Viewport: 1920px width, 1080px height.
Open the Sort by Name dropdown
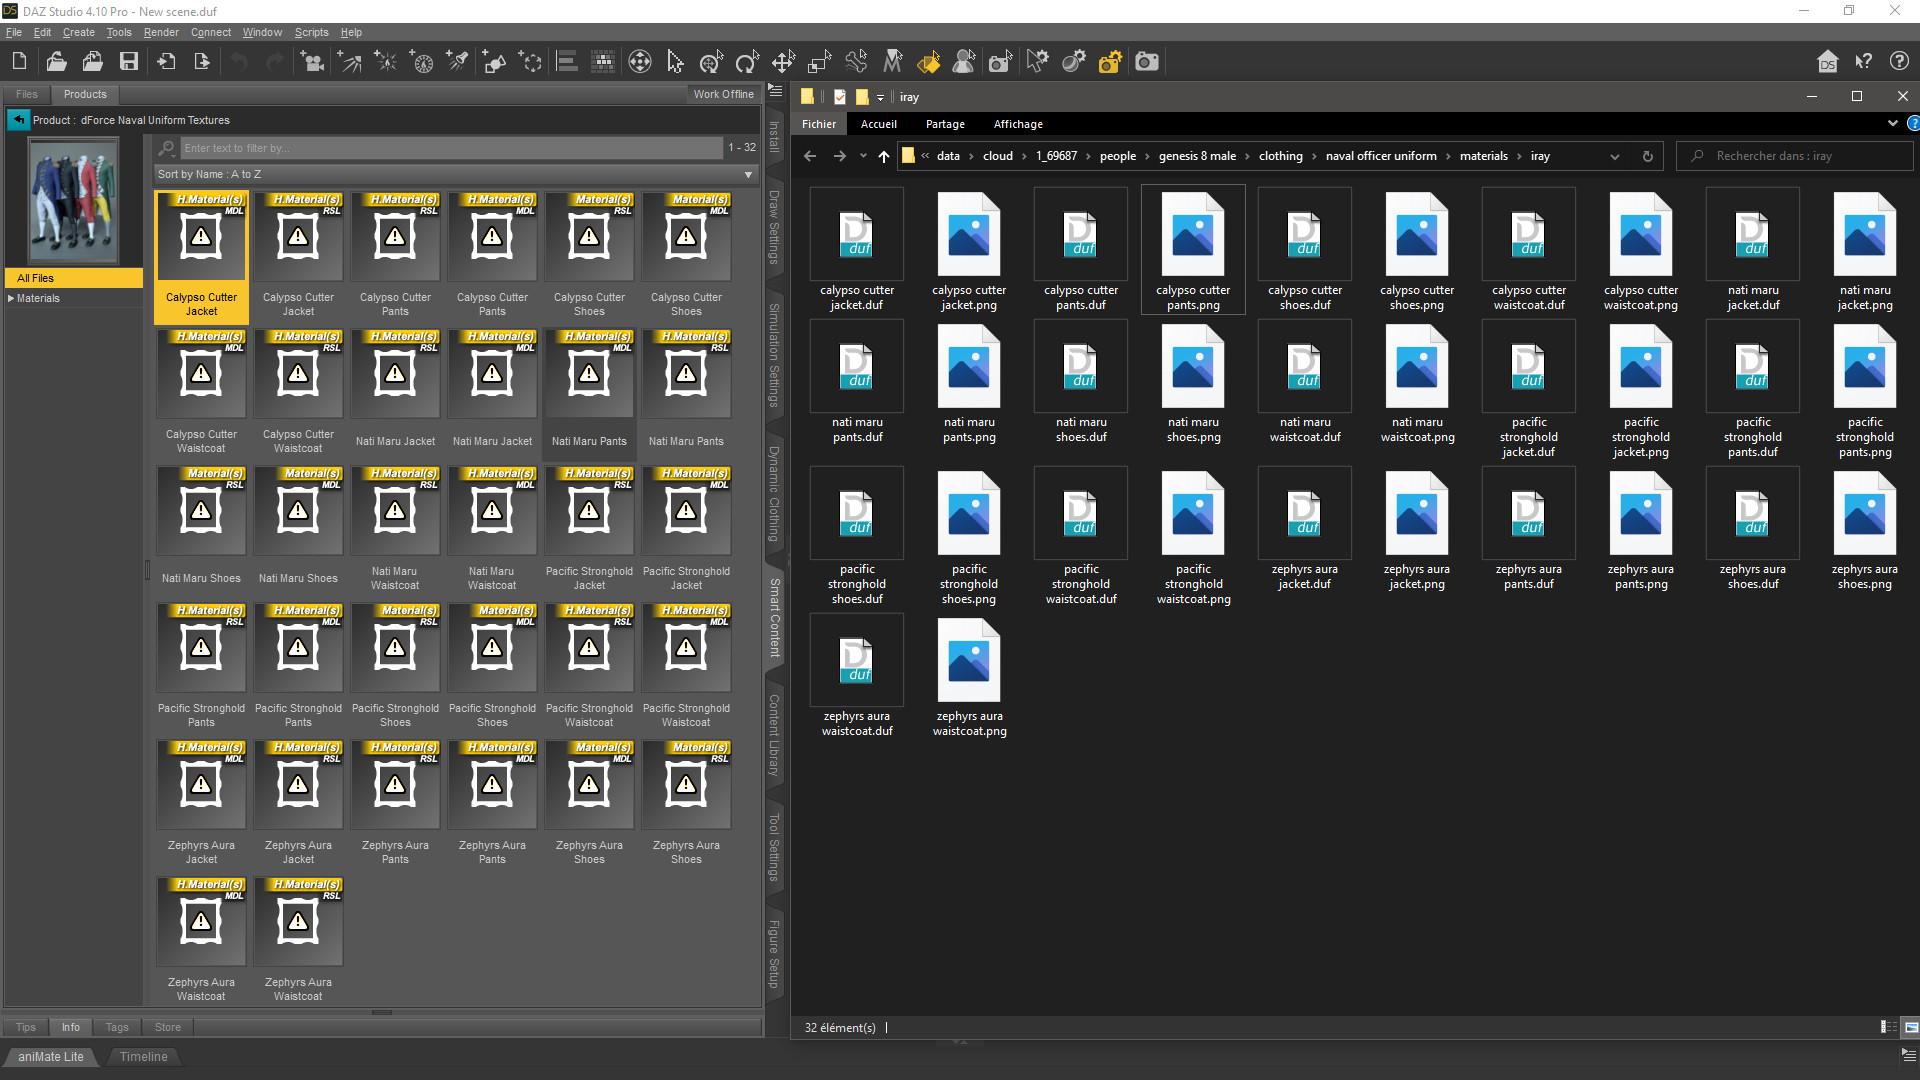pos(747,175)
